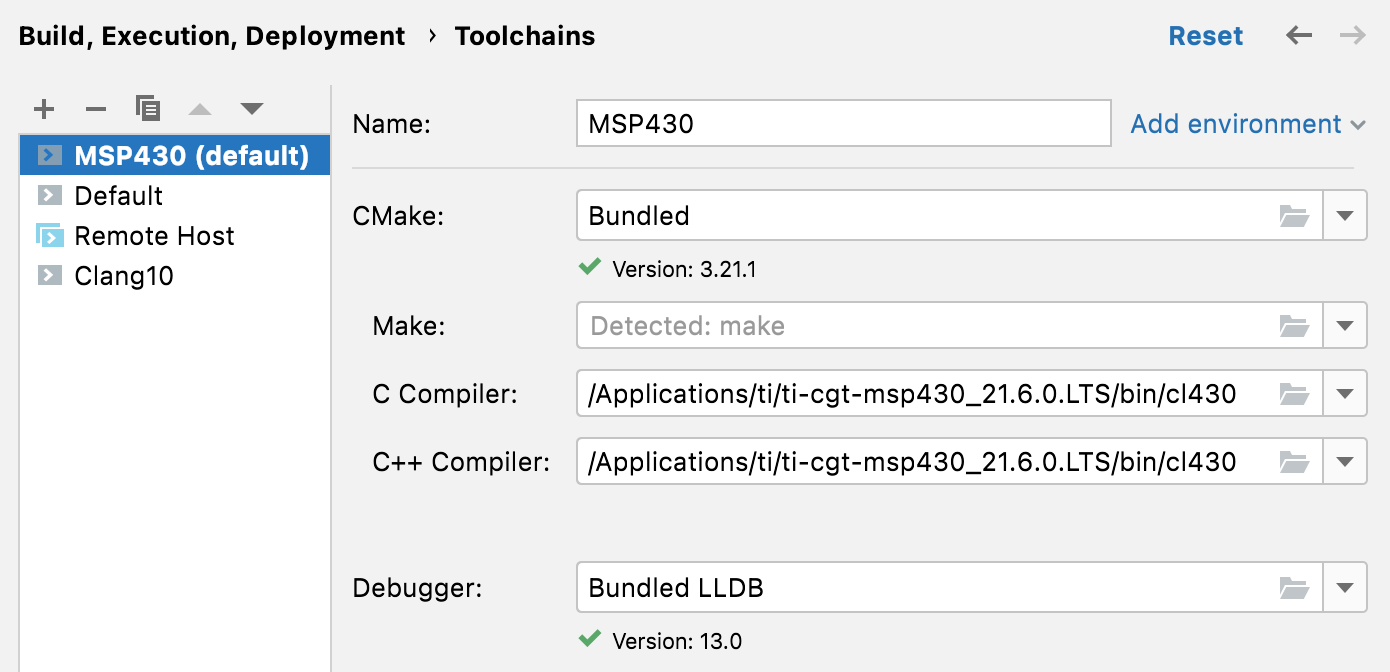
Task: Open the Add environment dropdown
Action: tap(1247, 123)
